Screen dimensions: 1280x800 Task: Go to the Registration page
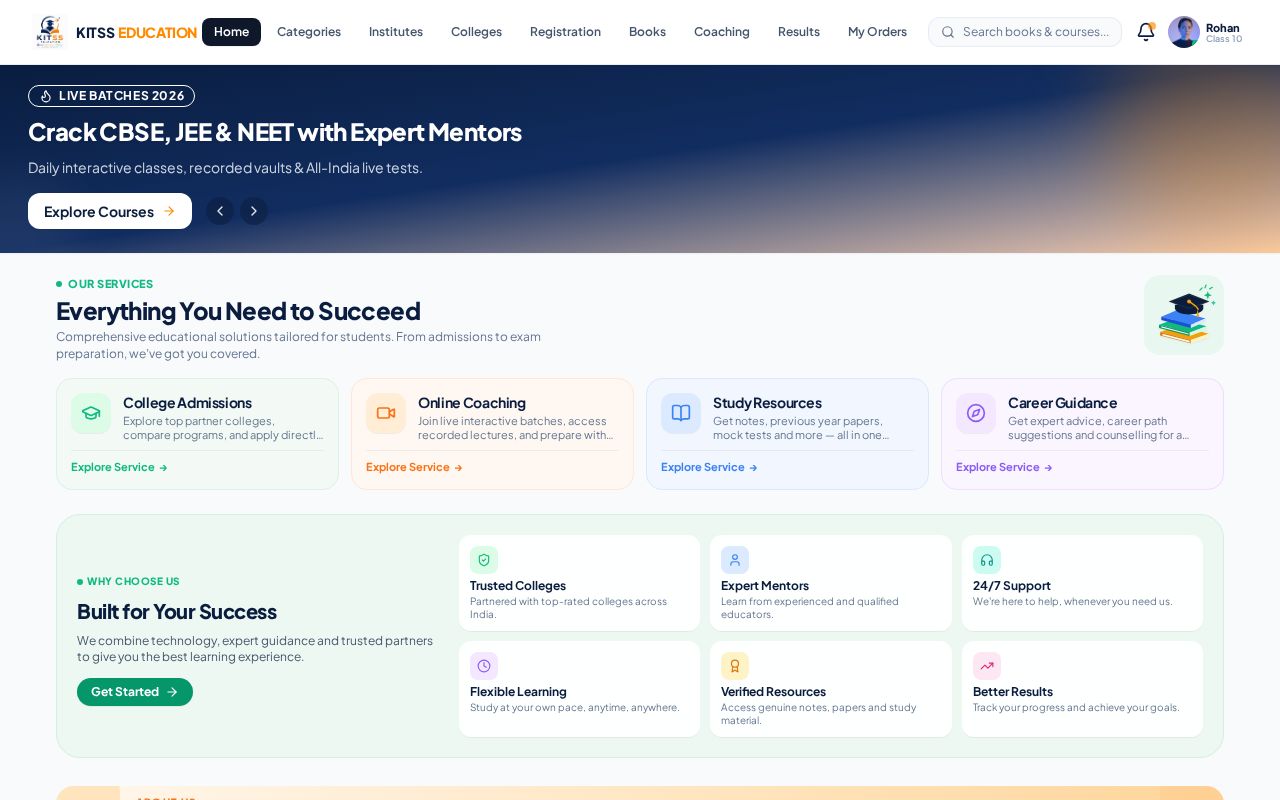point(565,32)
